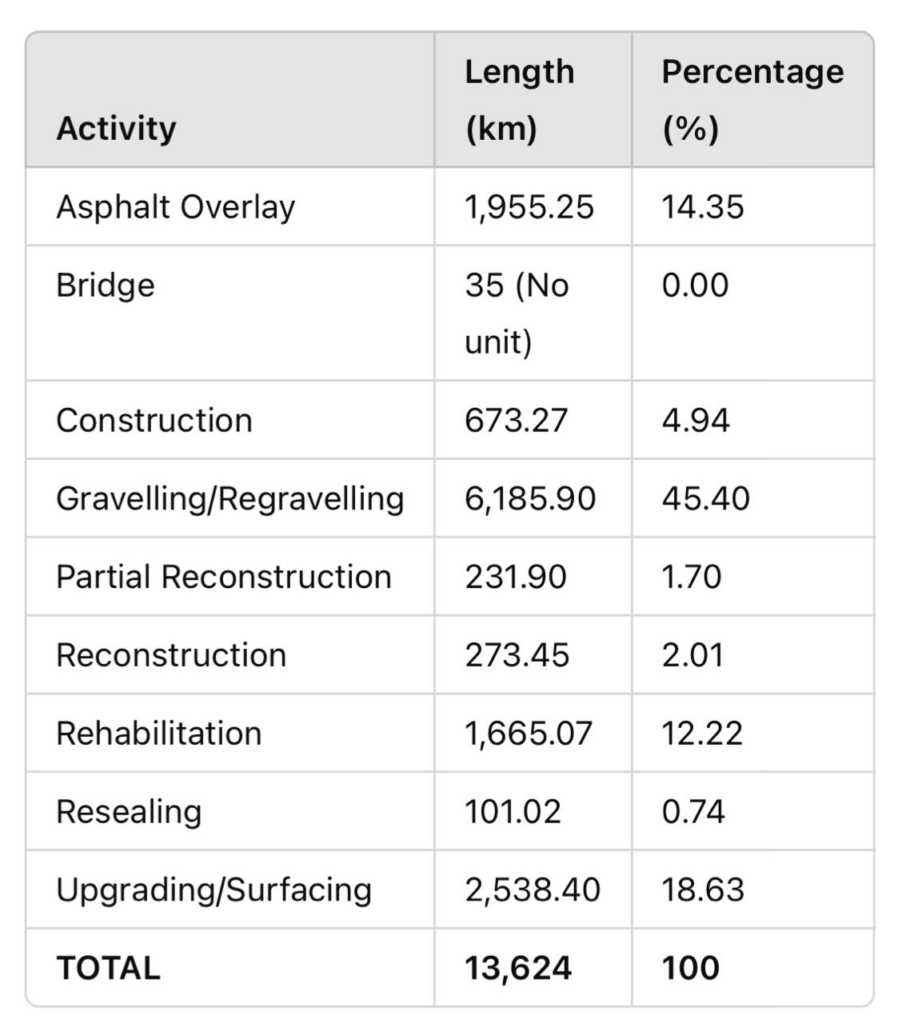902x1024 pixels.
Task: Click the 12.22 percentage value
Action: coord(702,733)
